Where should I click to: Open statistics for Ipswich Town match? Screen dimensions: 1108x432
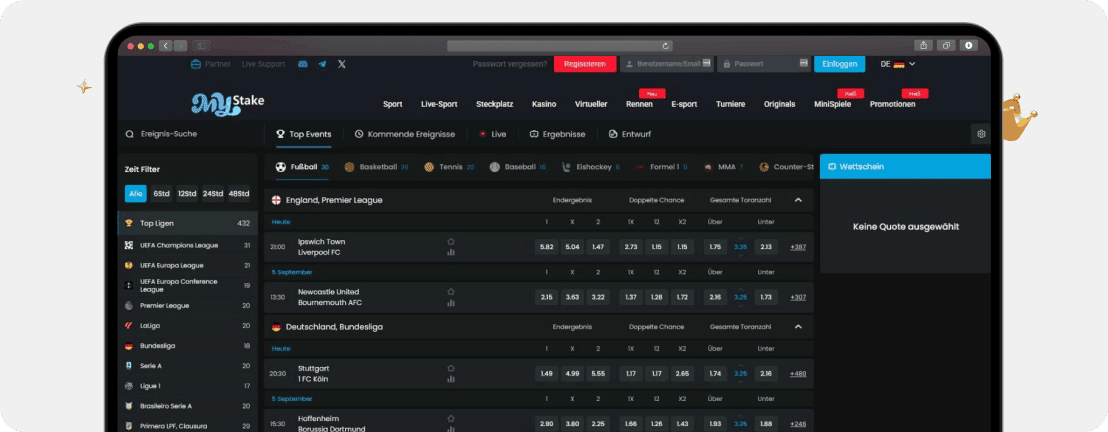point(451,252)
